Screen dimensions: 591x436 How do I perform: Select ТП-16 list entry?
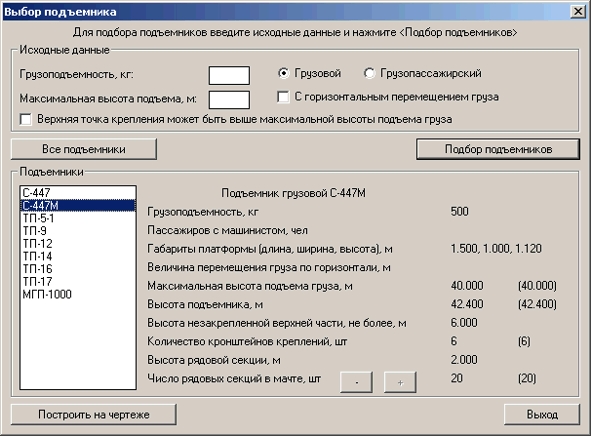click(x=78, y=269)
